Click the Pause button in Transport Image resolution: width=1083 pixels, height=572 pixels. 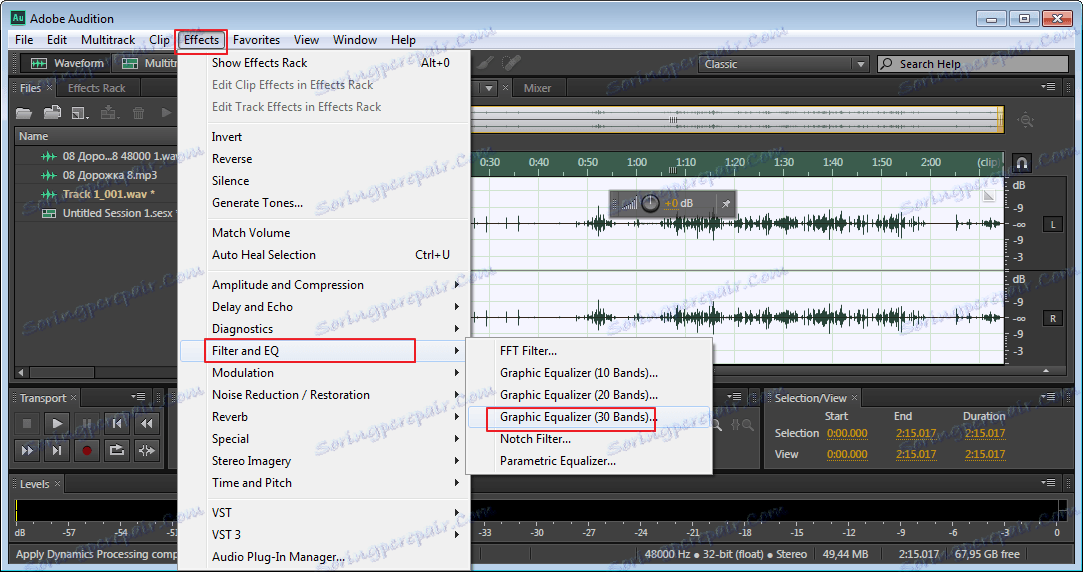pos(86,423)
